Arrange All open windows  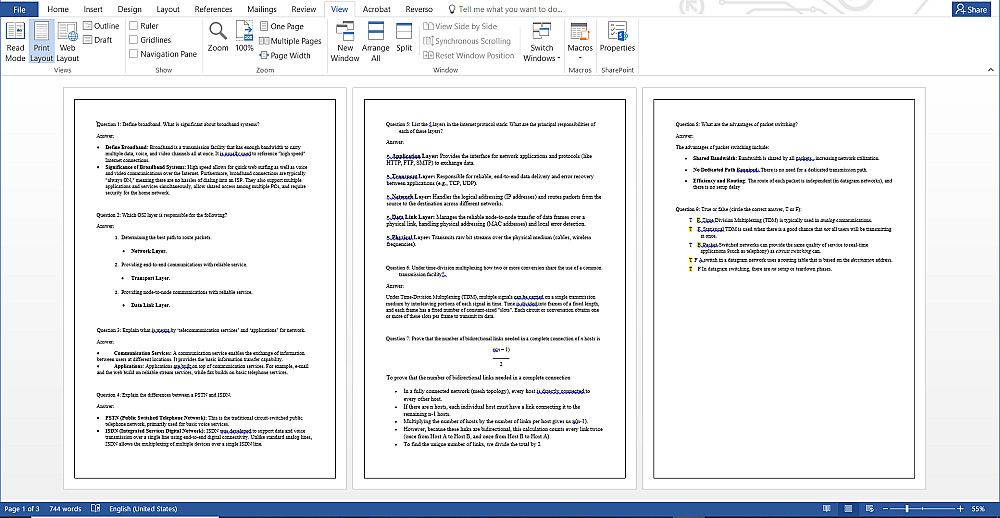click(x=376, y=41)
